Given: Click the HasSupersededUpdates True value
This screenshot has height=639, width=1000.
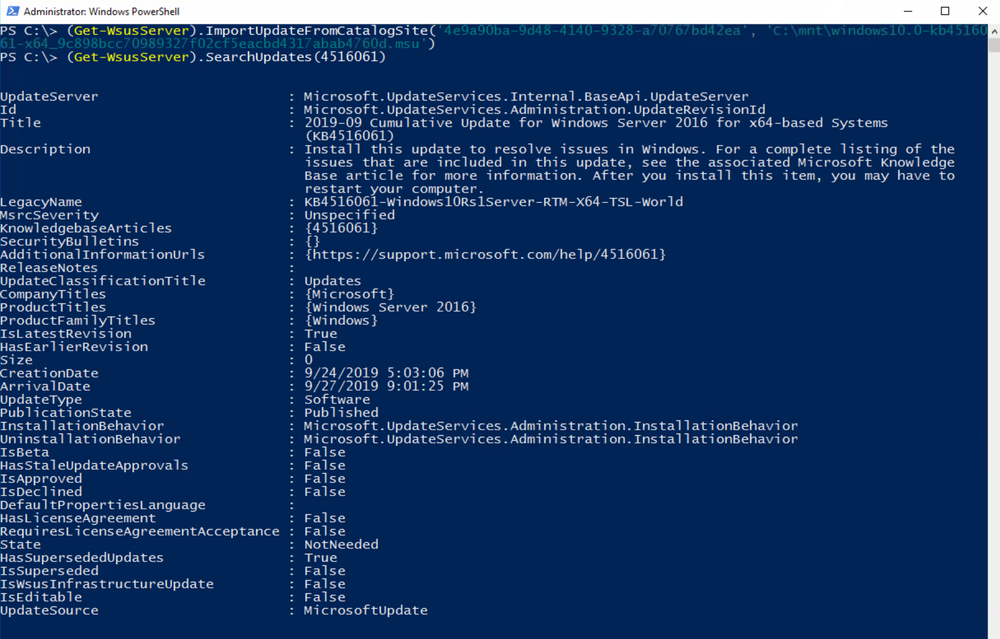Looking at the screenshot, I should 320,558.
